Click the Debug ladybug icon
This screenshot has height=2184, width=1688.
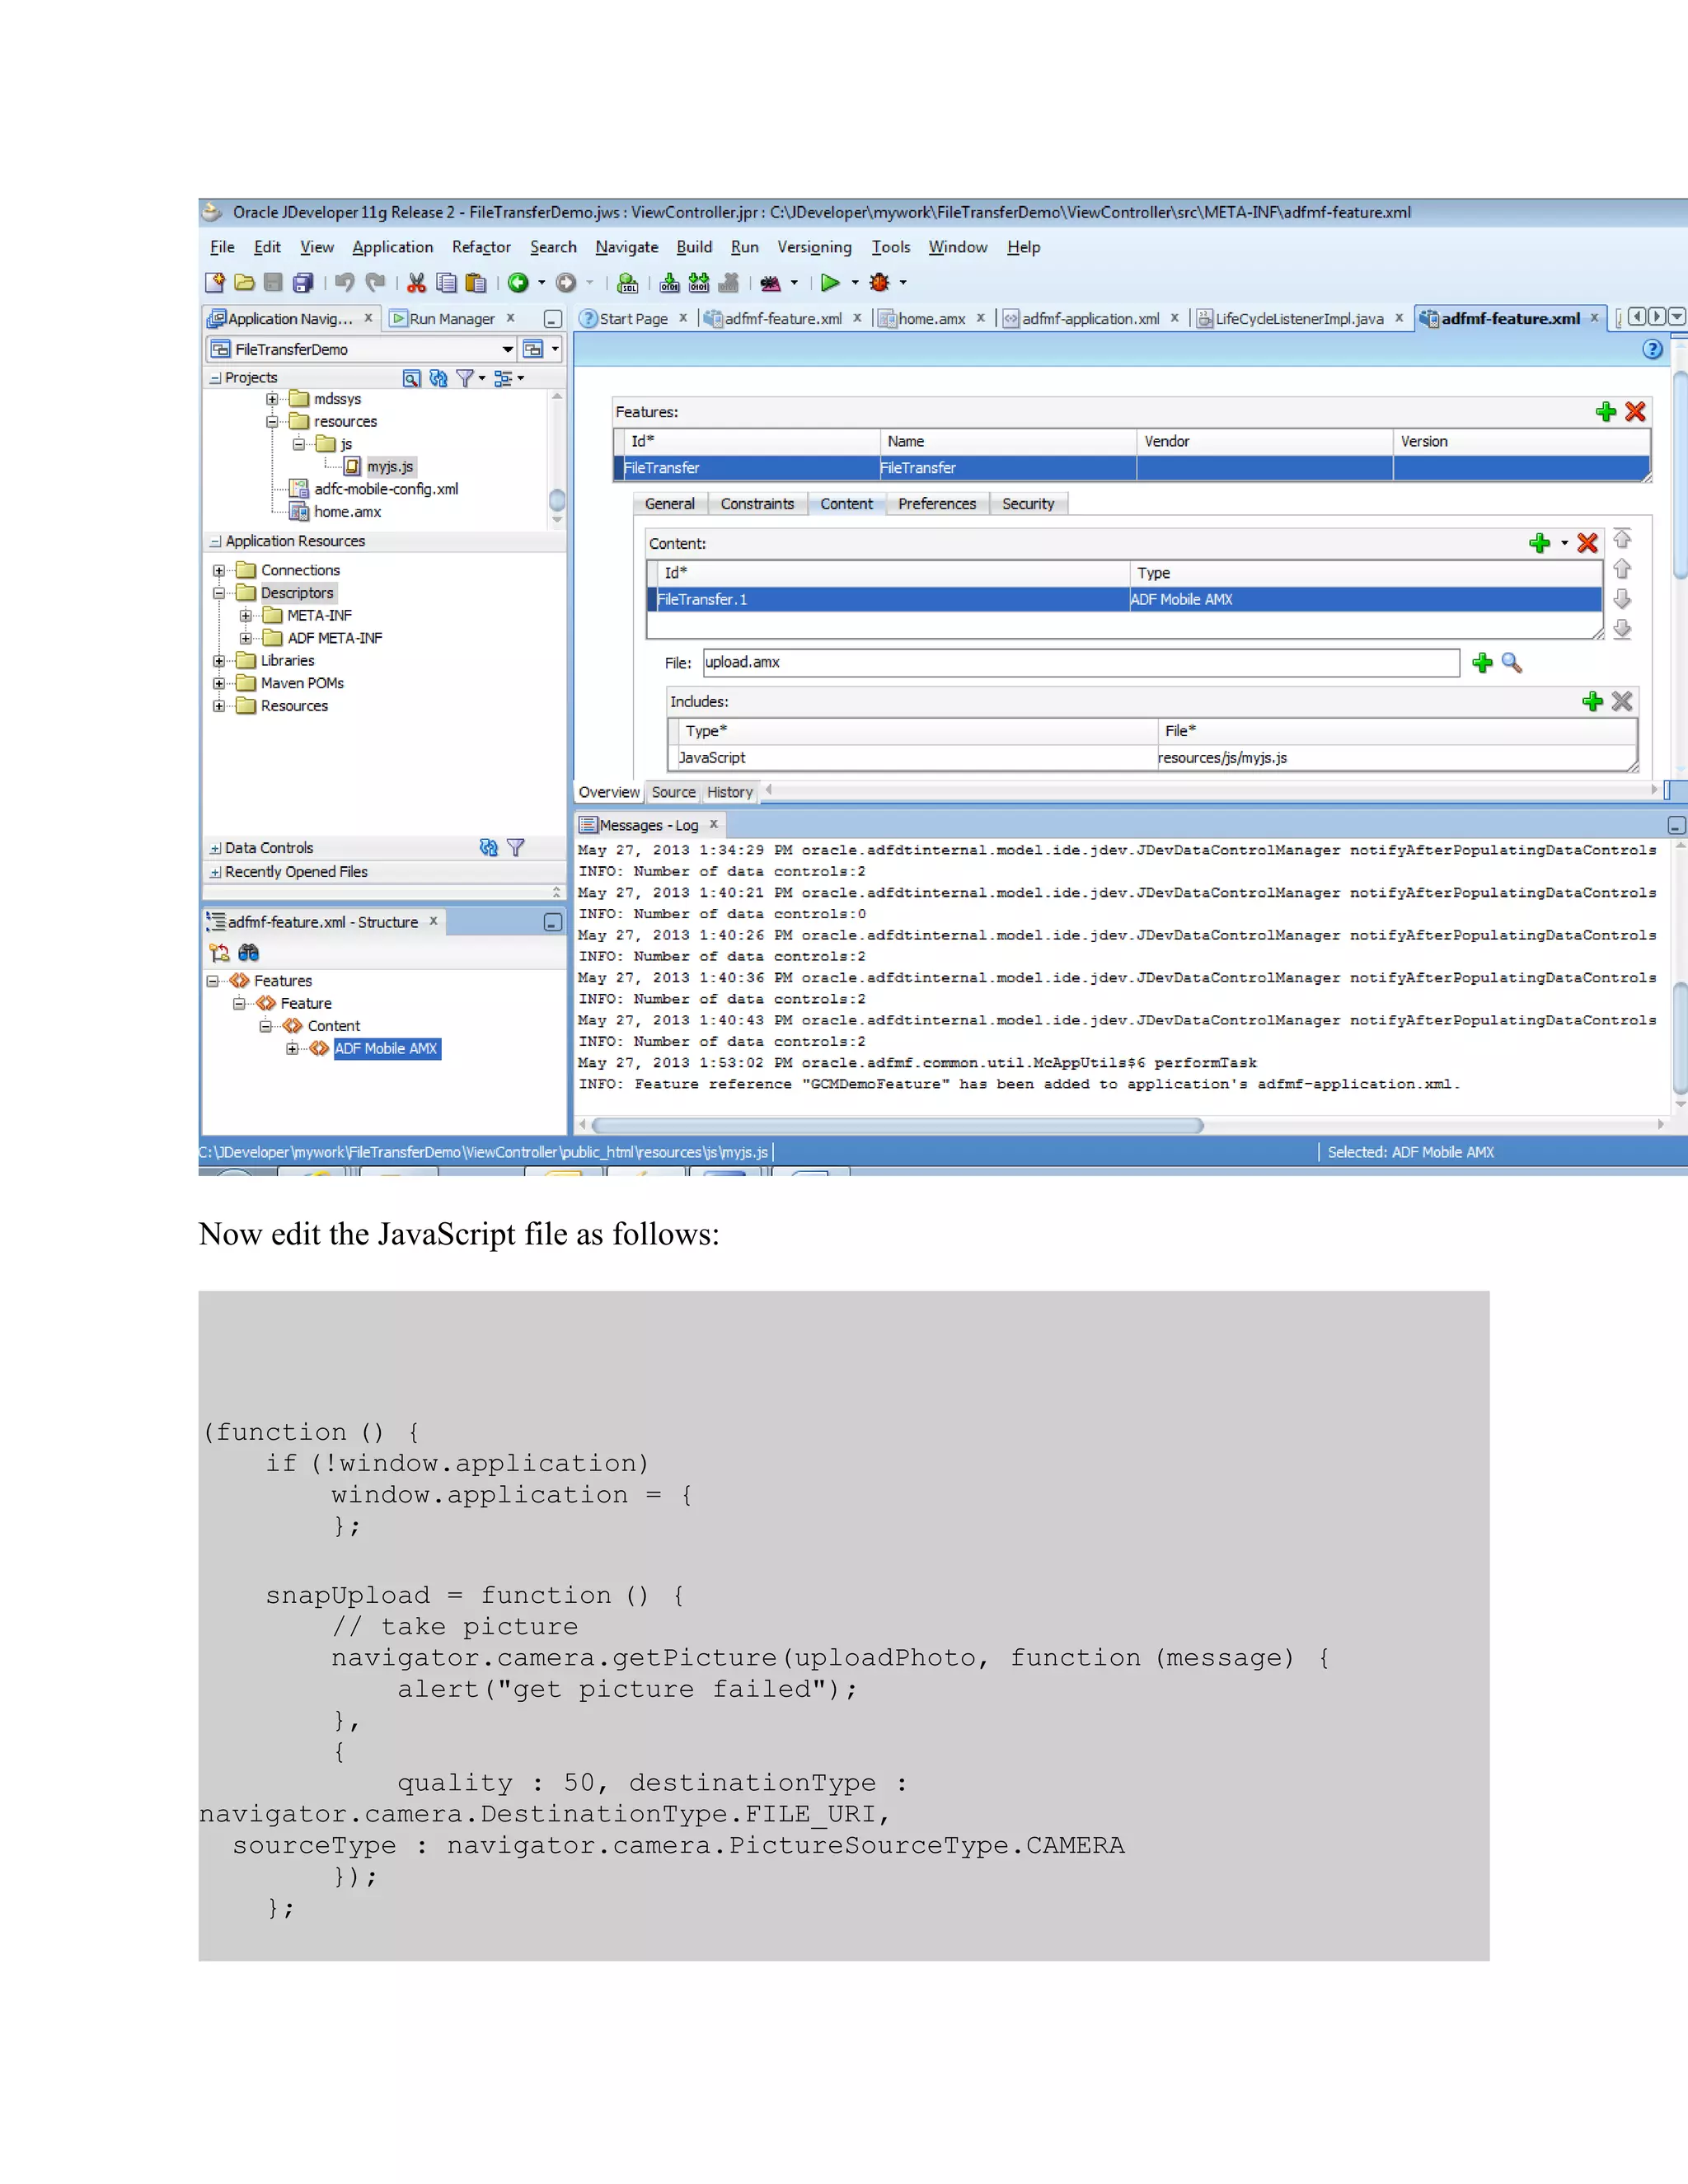click(x=880, y=283)
